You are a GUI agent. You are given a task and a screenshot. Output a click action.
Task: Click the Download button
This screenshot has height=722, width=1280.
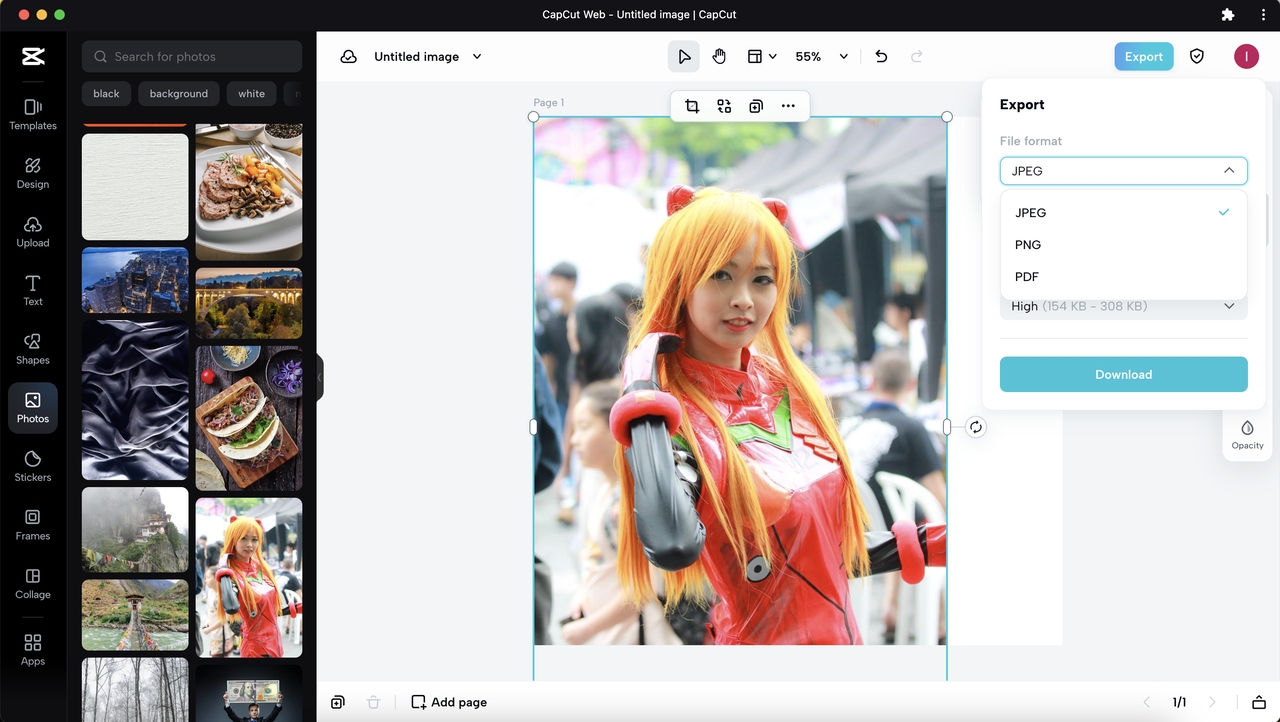pos(1124,374)
